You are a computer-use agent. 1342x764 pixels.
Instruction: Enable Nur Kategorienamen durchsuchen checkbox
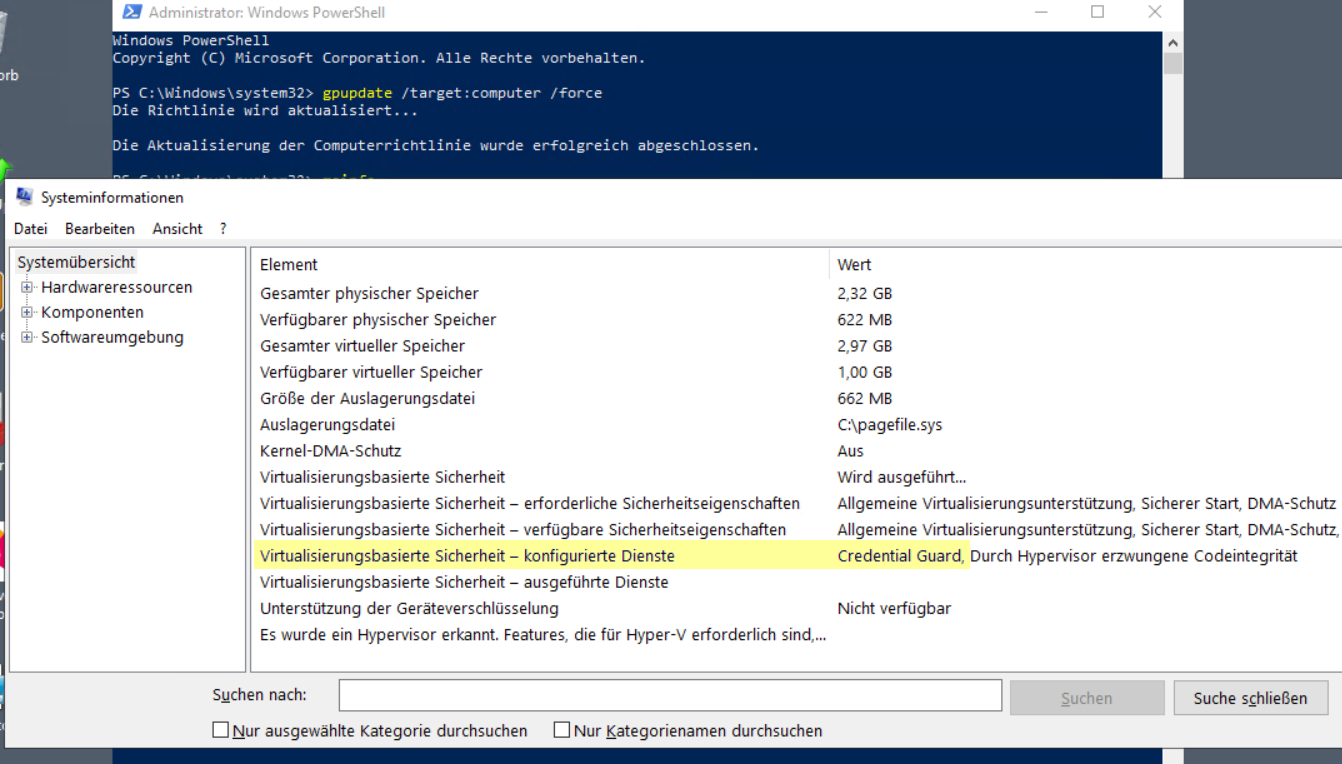point(562,730)
